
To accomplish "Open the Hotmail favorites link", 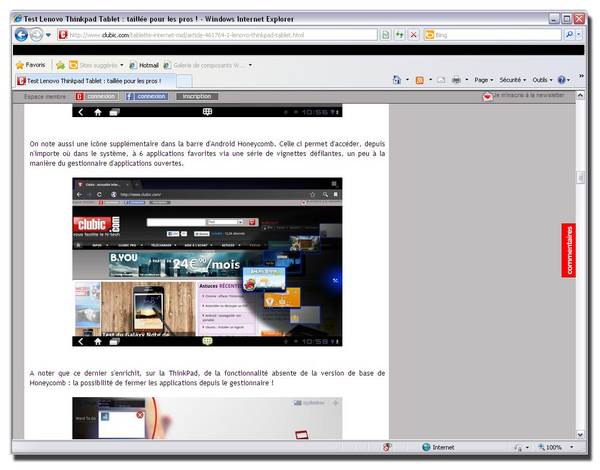I will tap(144, 65).
